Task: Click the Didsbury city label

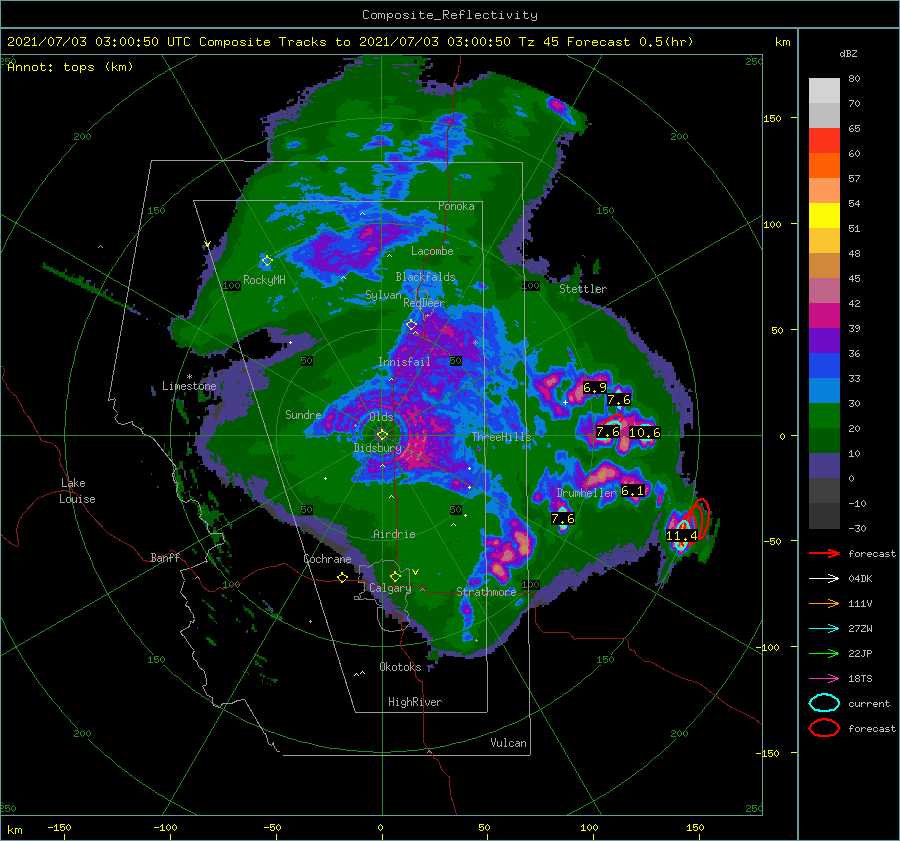Action: tap(377, 448)
